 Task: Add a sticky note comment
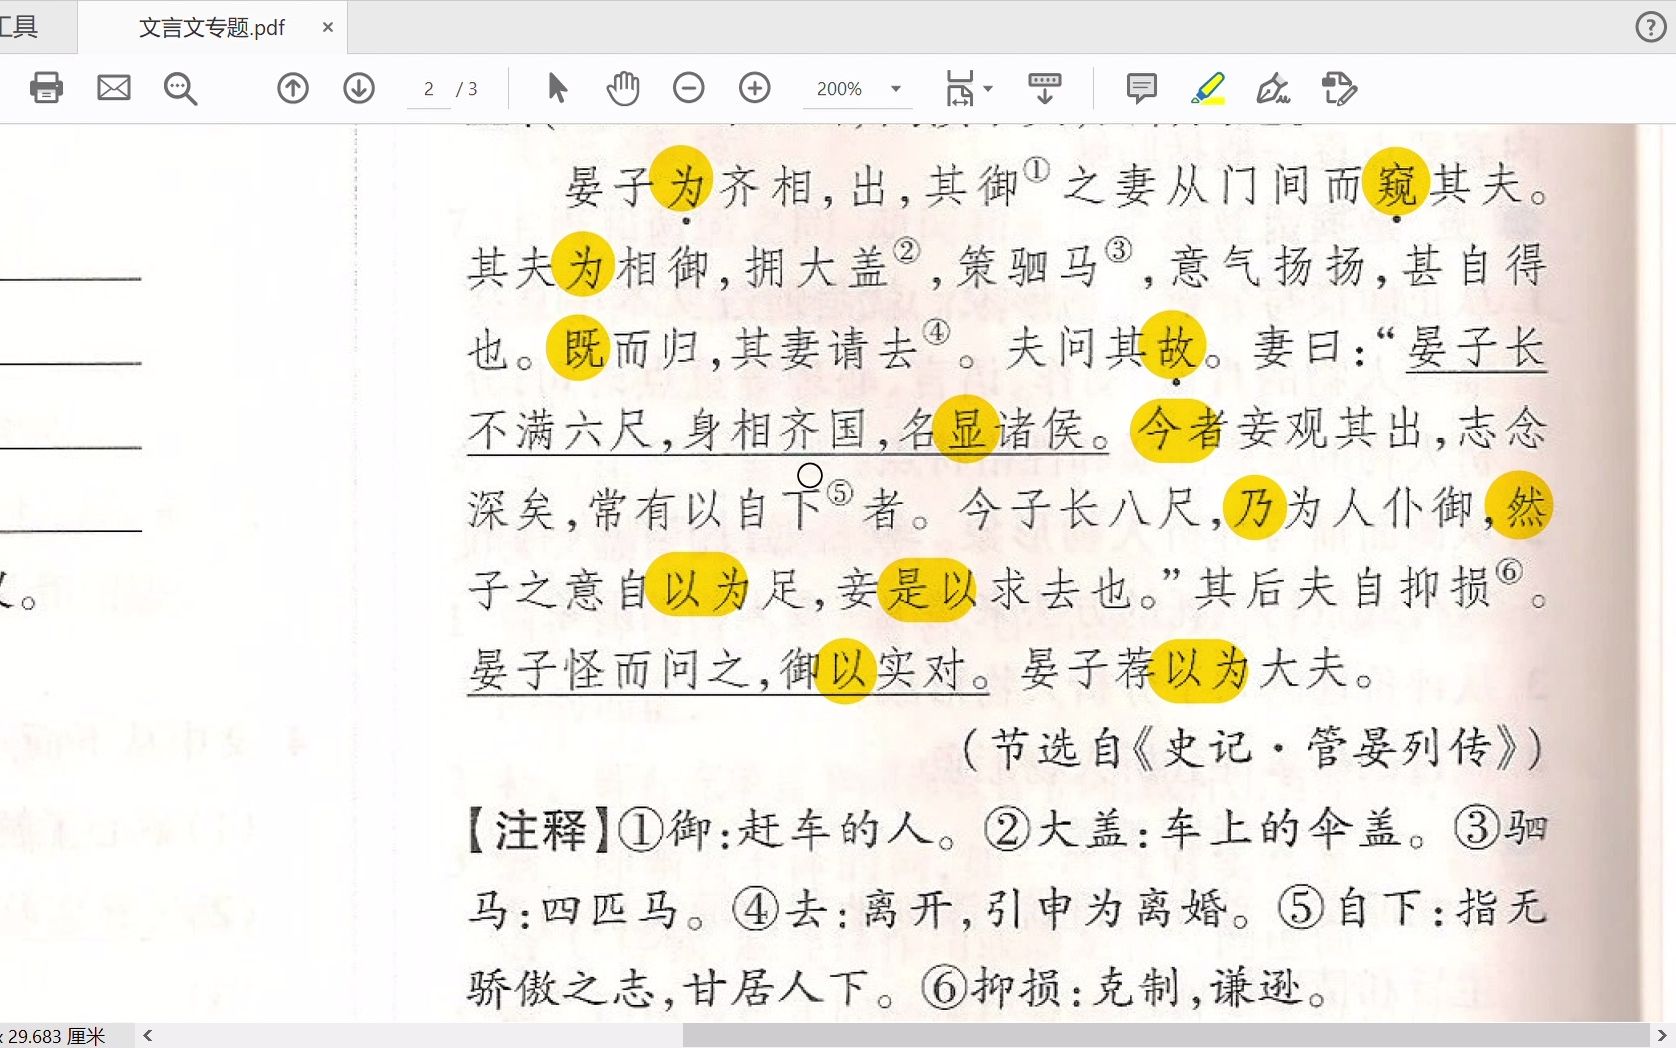1141,88
